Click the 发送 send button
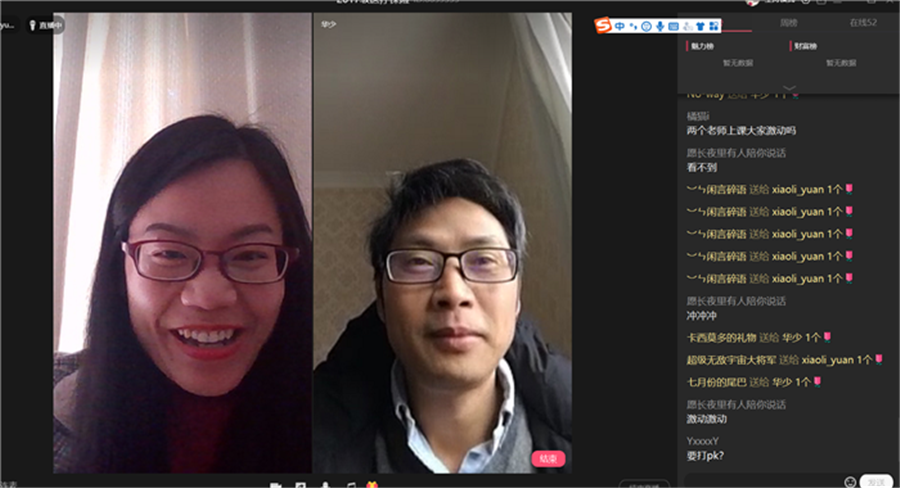 875,481
